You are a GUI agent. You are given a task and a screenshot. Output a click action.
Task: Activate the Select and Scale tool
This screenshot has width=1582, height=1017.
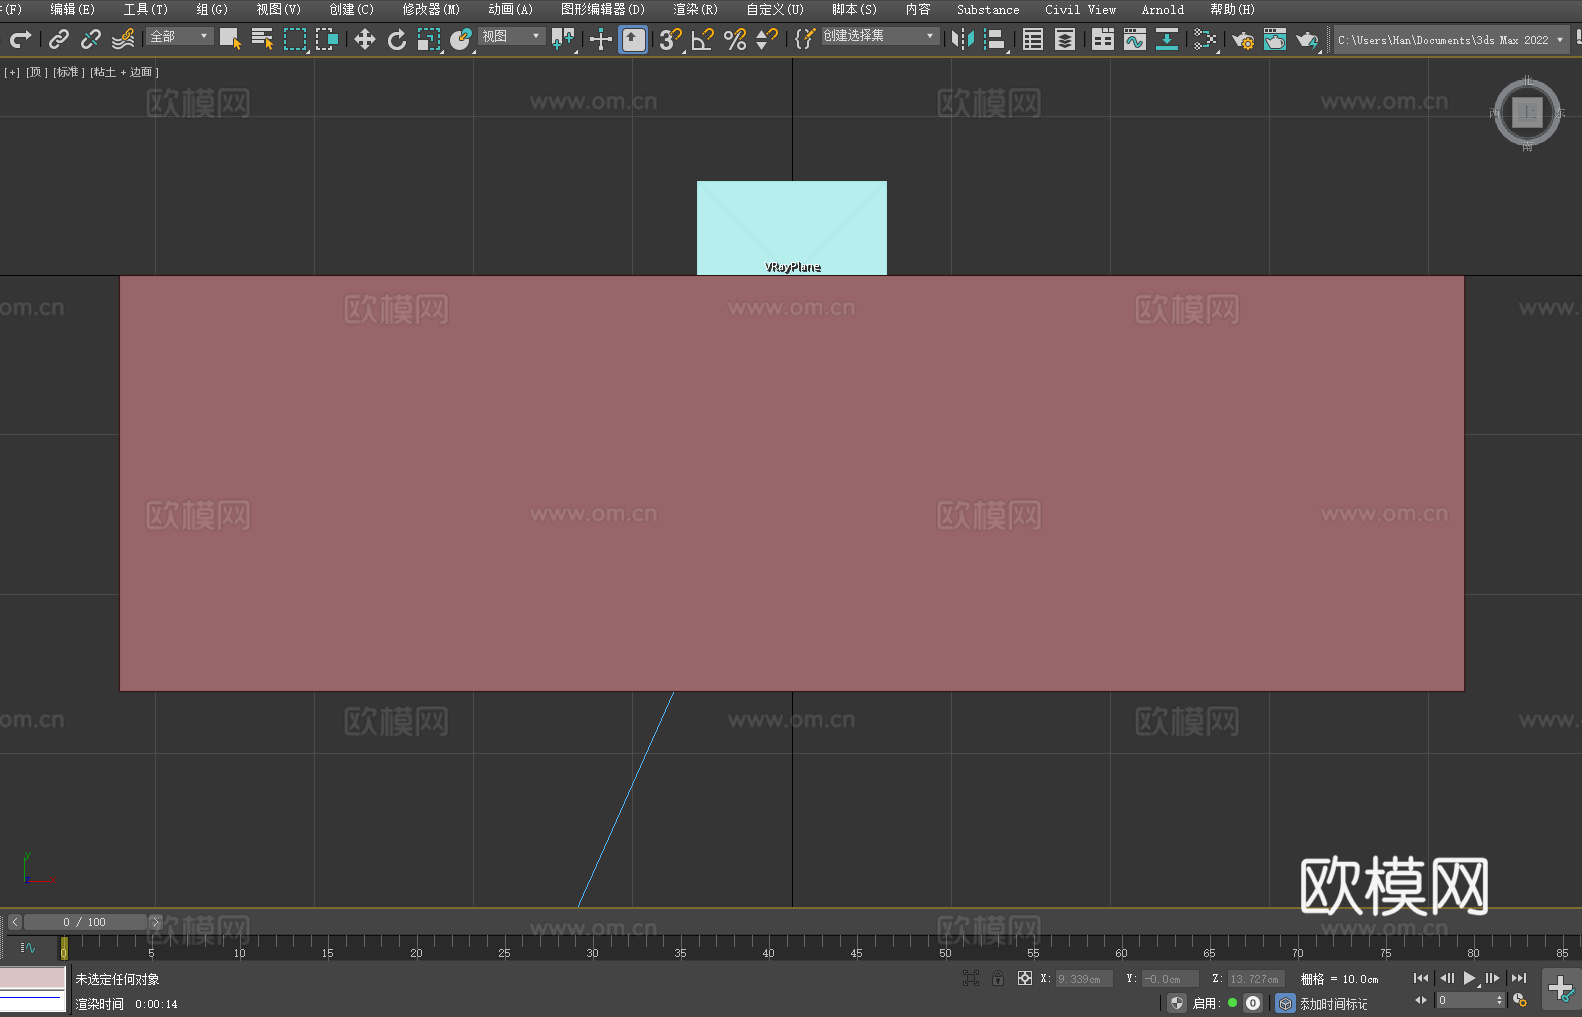[x=429, y=39]
